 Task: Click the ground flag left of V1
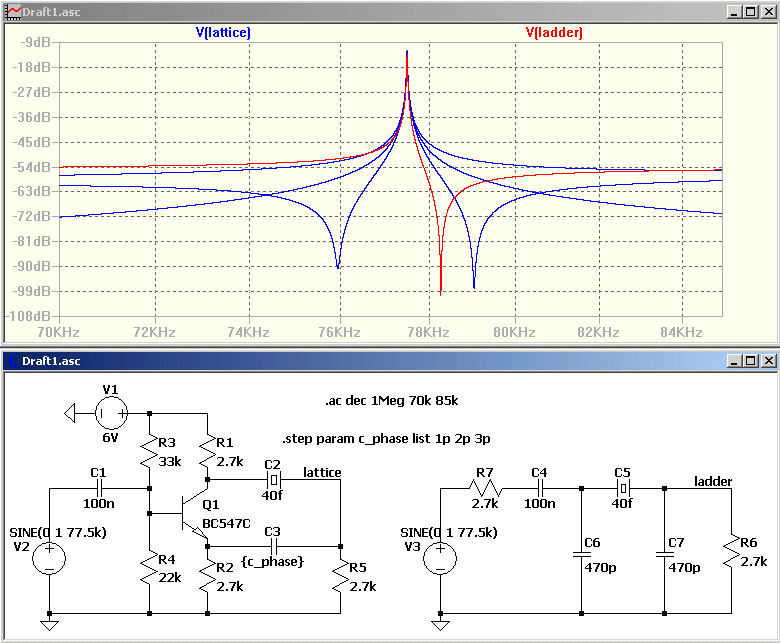click(x=70, y=413)
